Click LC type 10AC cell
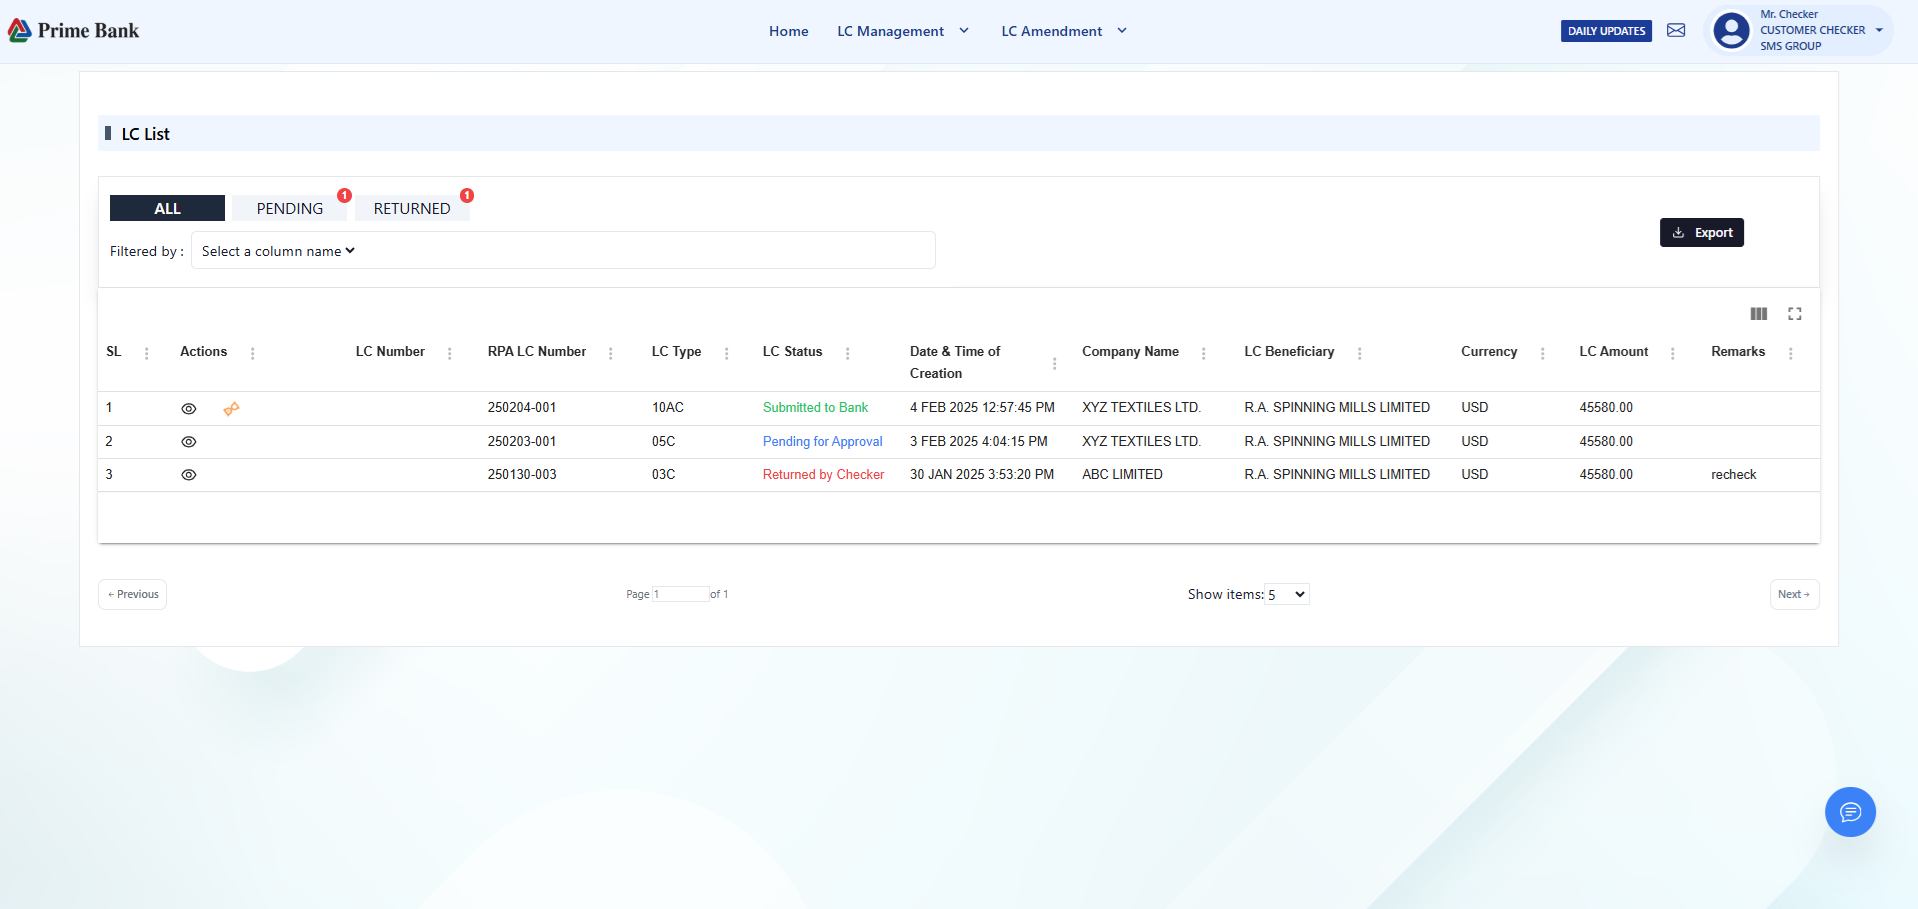1918x909 pixels. pyautogui.click(x=668, y=408)
